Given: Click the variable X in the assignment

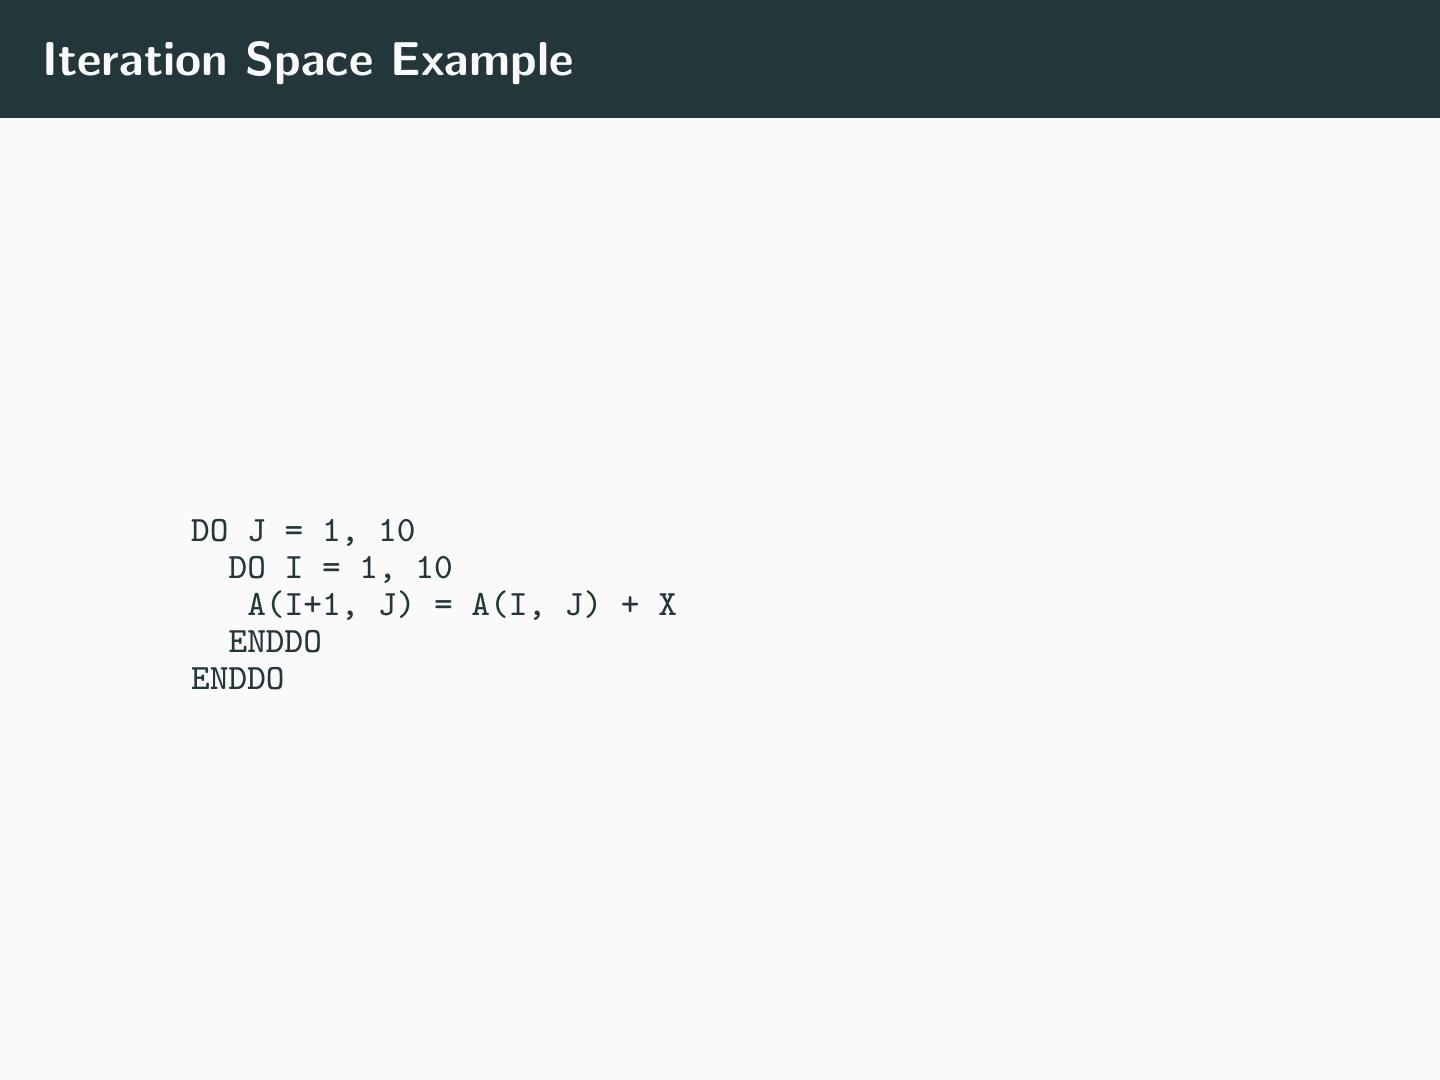Looking at the screenshot, I should click(x=667, y=605).
